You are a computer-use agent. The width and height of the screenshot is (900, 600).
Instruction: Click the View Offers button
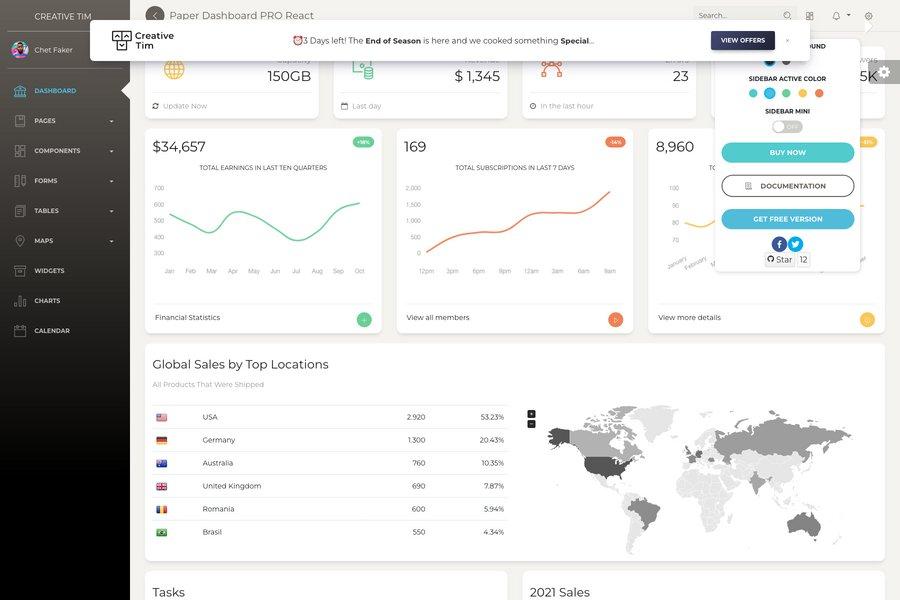pos(742,40)
